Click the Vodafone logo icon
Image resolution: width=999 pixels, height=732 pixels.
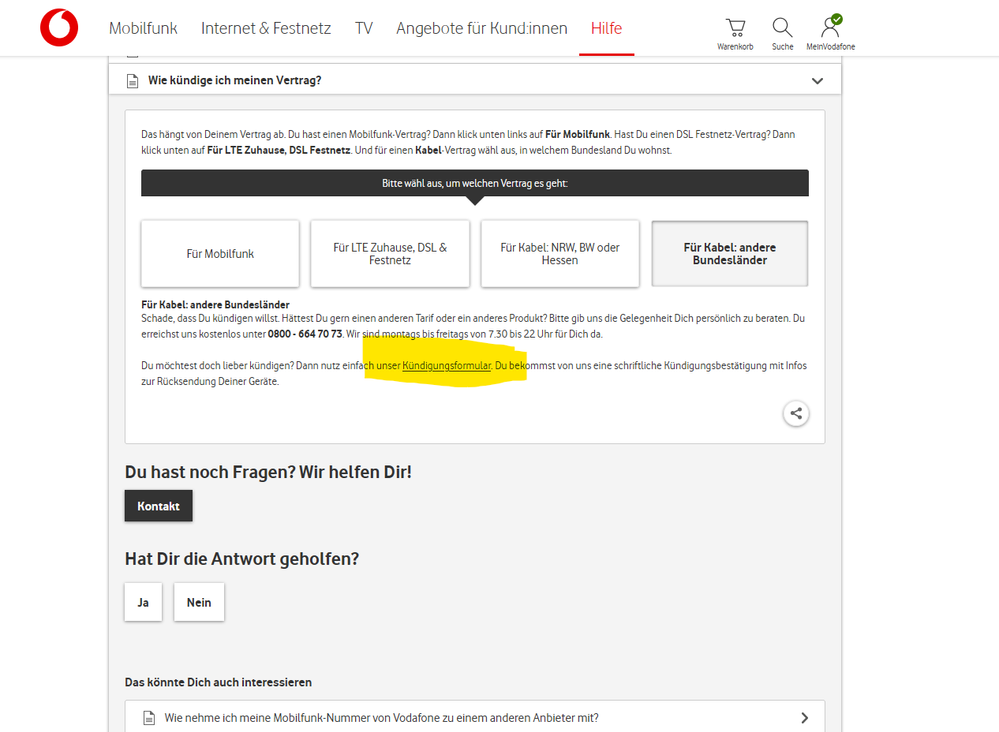(59, 27)
